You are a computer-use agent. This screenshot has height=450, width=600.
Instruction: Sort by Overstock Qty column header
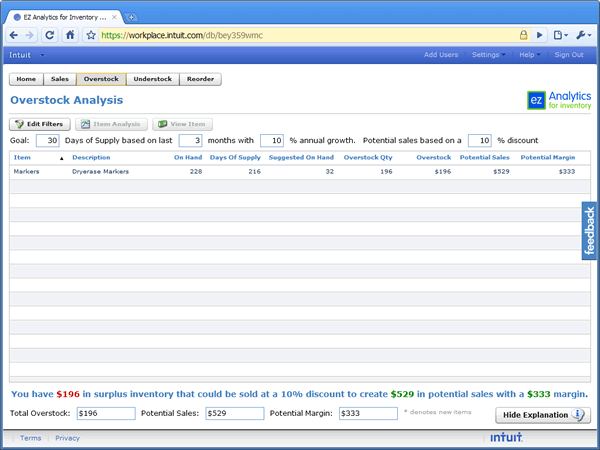[x=368, y=157]
